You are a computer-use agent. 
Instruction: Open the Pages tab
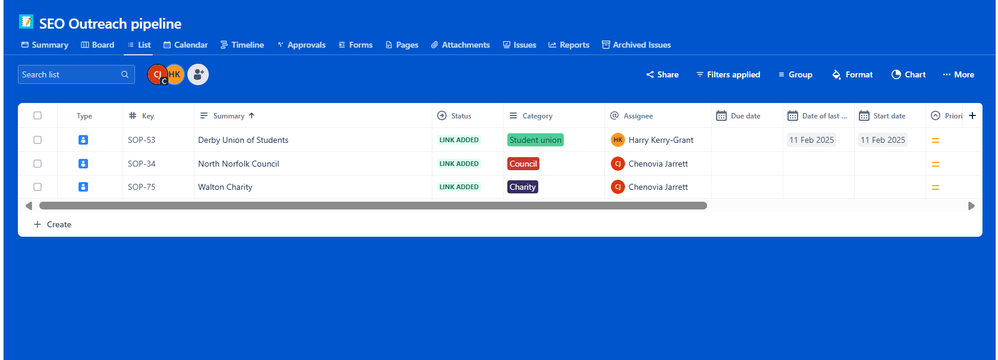click(402, 45)
